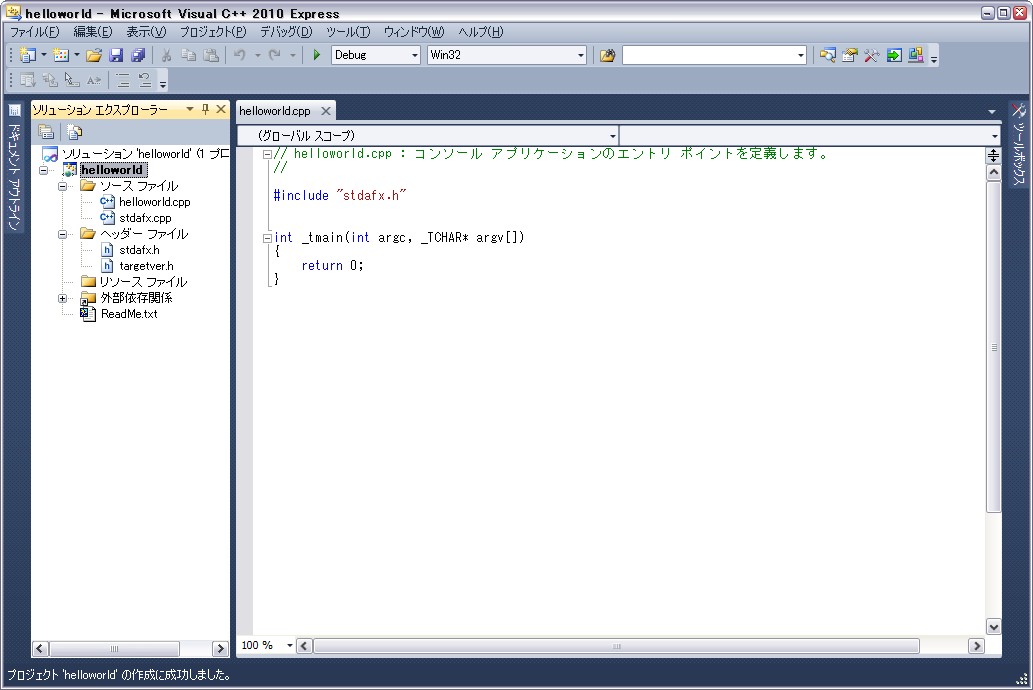The image size is (1033, 690).
Task: Open the プロジェクト(P) menu
Action: point(213,32)
